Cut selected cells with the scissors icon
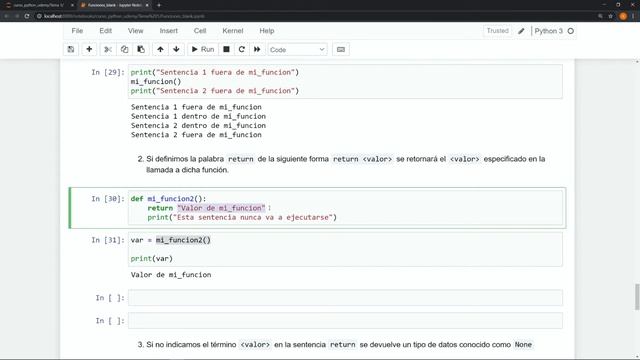 point(108,49)
